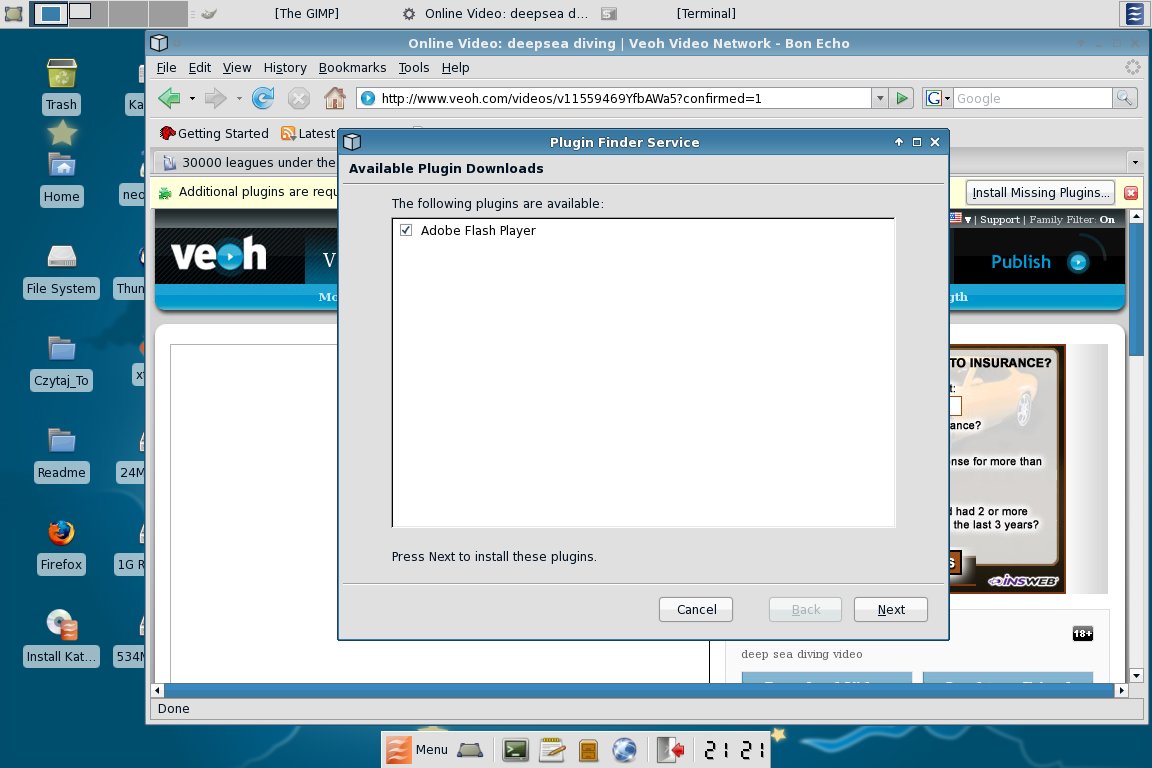Open the History menu
Screen dimensions: 1152x768
(x=285, y=68)
